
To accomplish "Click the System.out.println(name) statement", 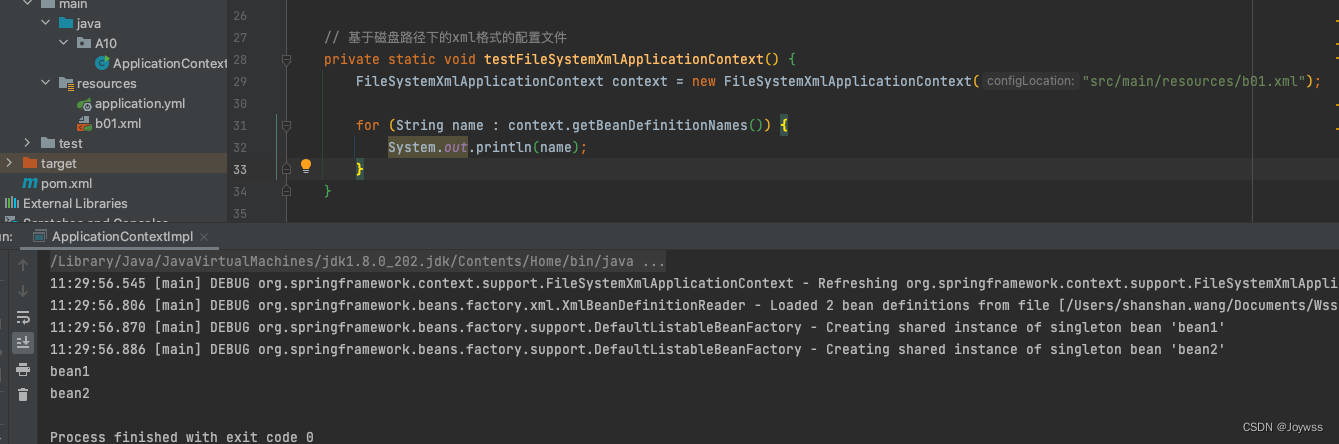I will pos(487,147).
